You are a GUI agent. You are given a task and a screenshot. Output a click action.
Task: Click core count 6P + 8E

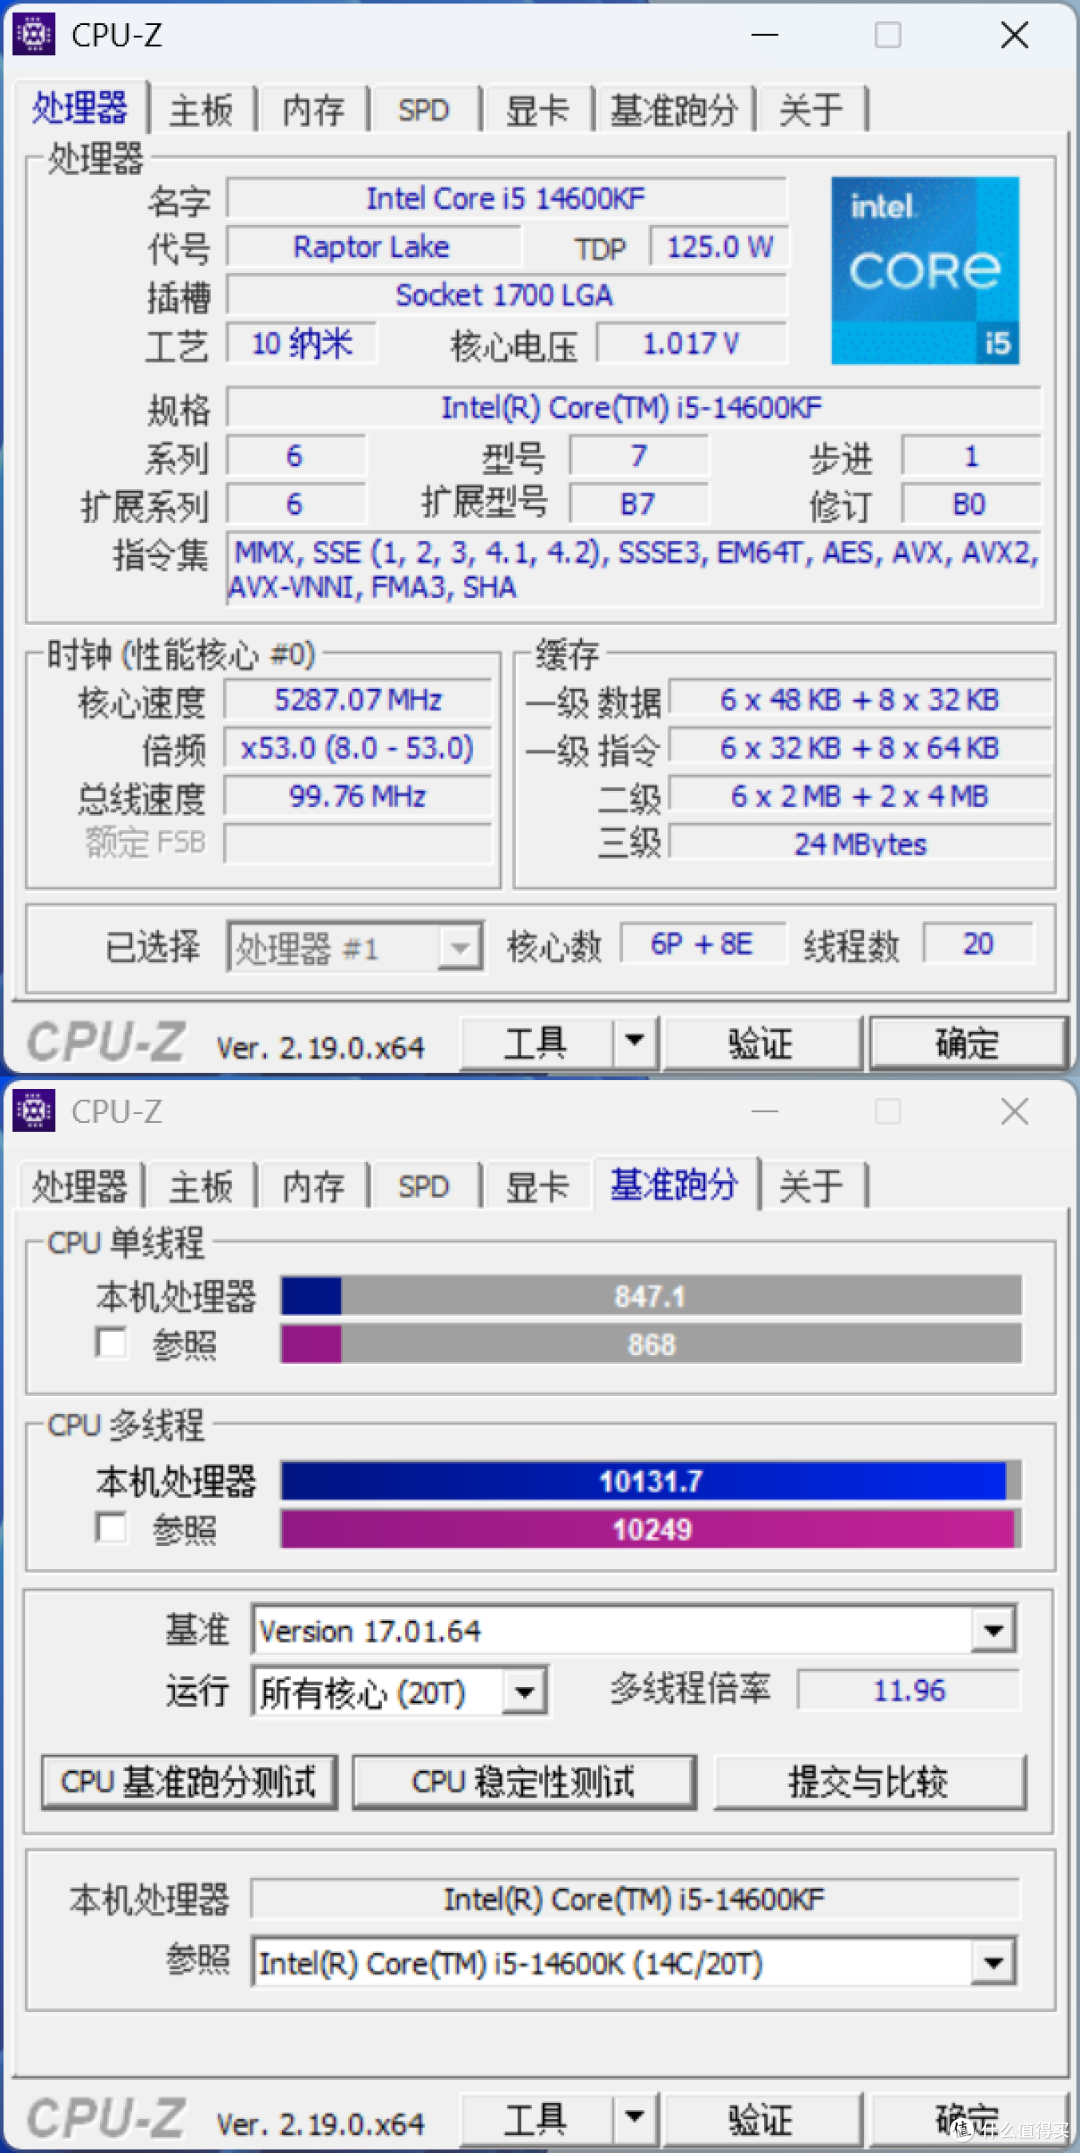click(x=703, y=943)
